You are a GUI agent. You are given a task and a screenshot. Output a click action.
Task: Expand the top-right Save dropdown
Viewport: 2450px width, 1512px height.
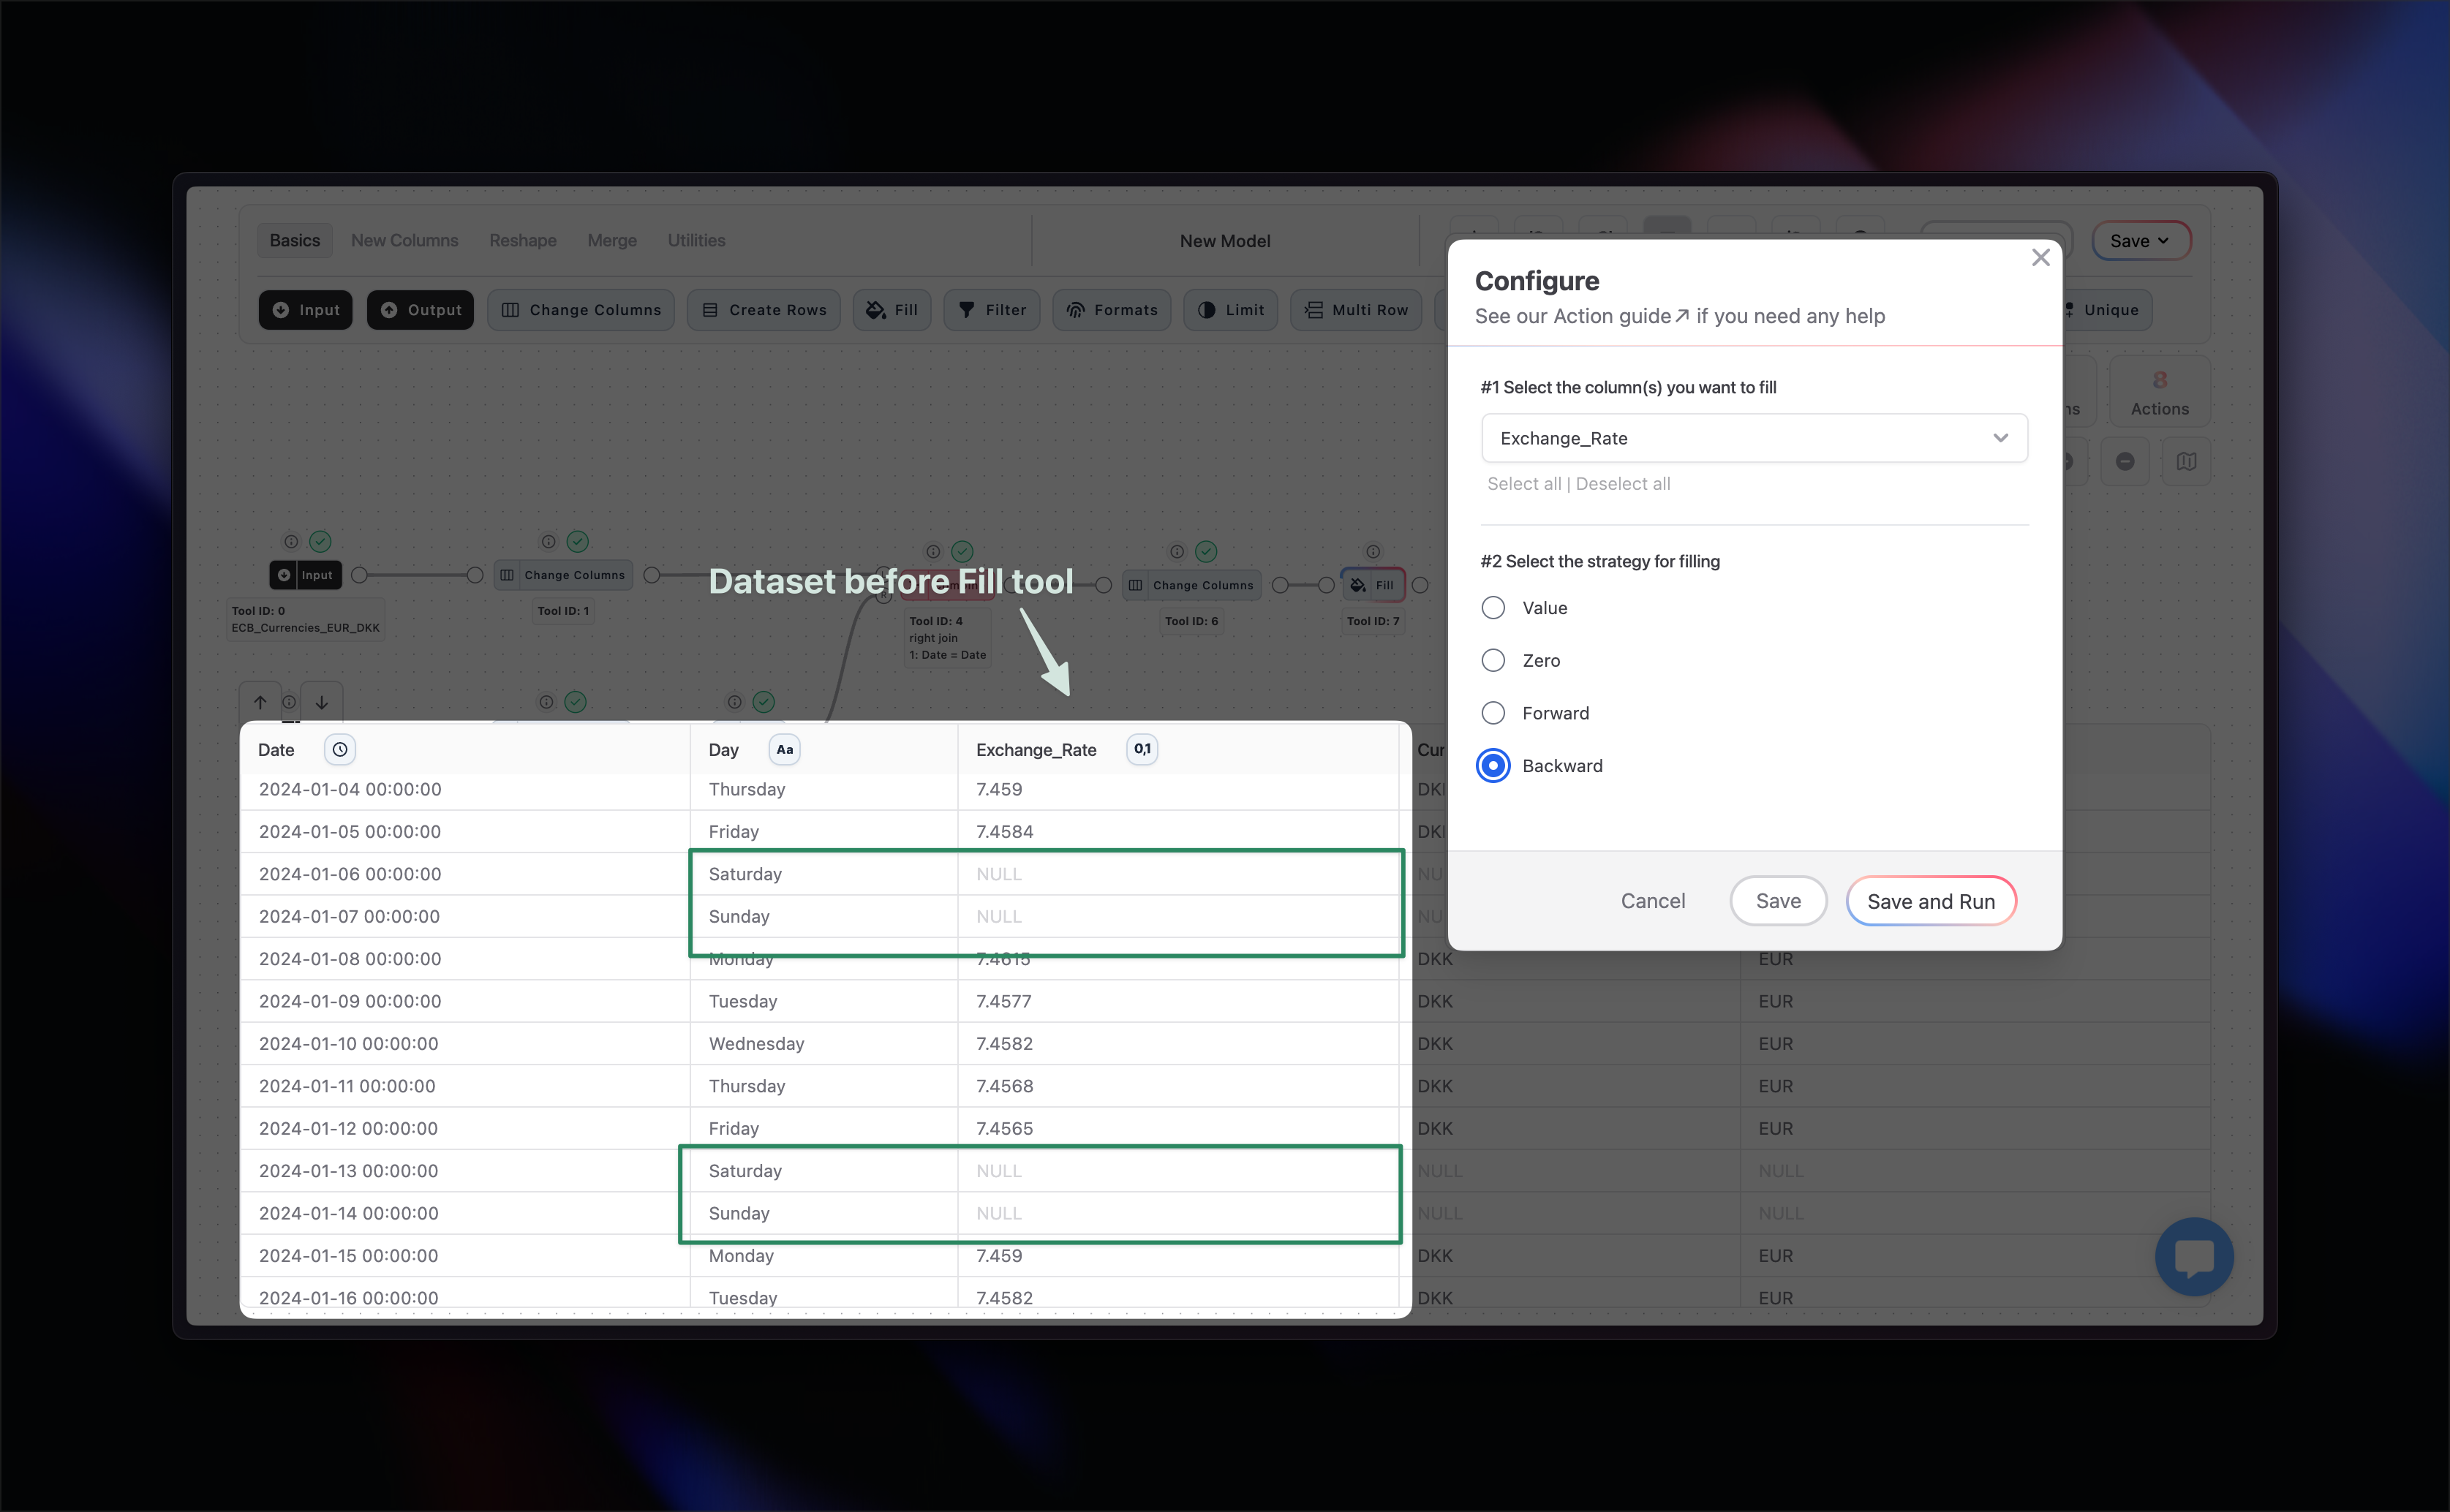pyautogui.click(x=2139, y=241)
